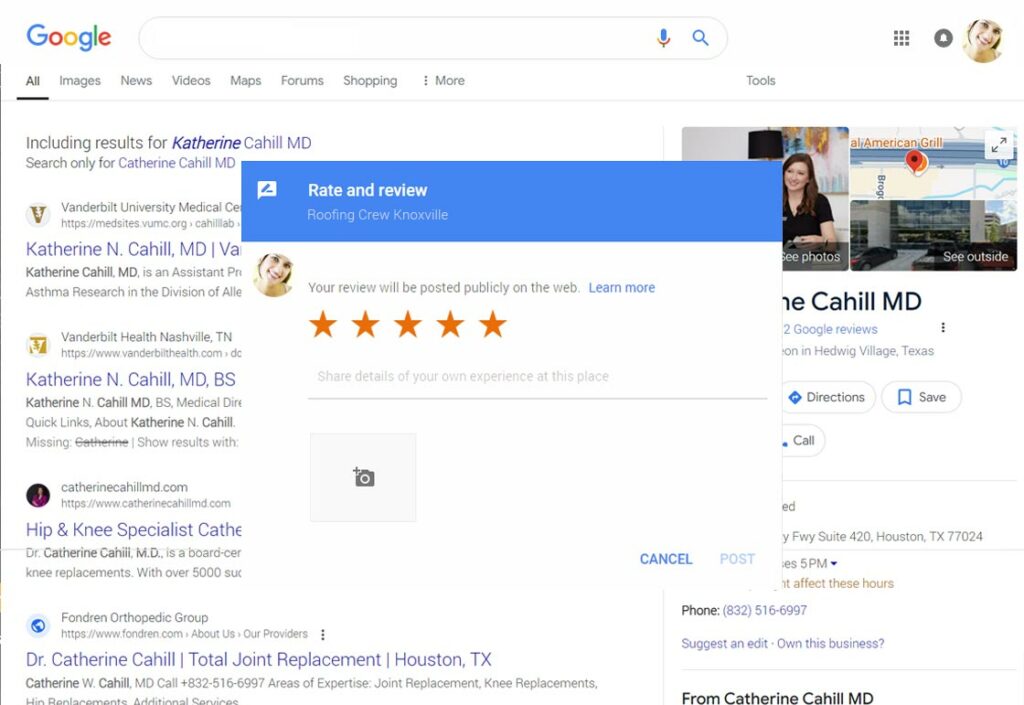
Task: Open Dr. Catherine Cahill Total Joint Replacement result
Action: 259,659
